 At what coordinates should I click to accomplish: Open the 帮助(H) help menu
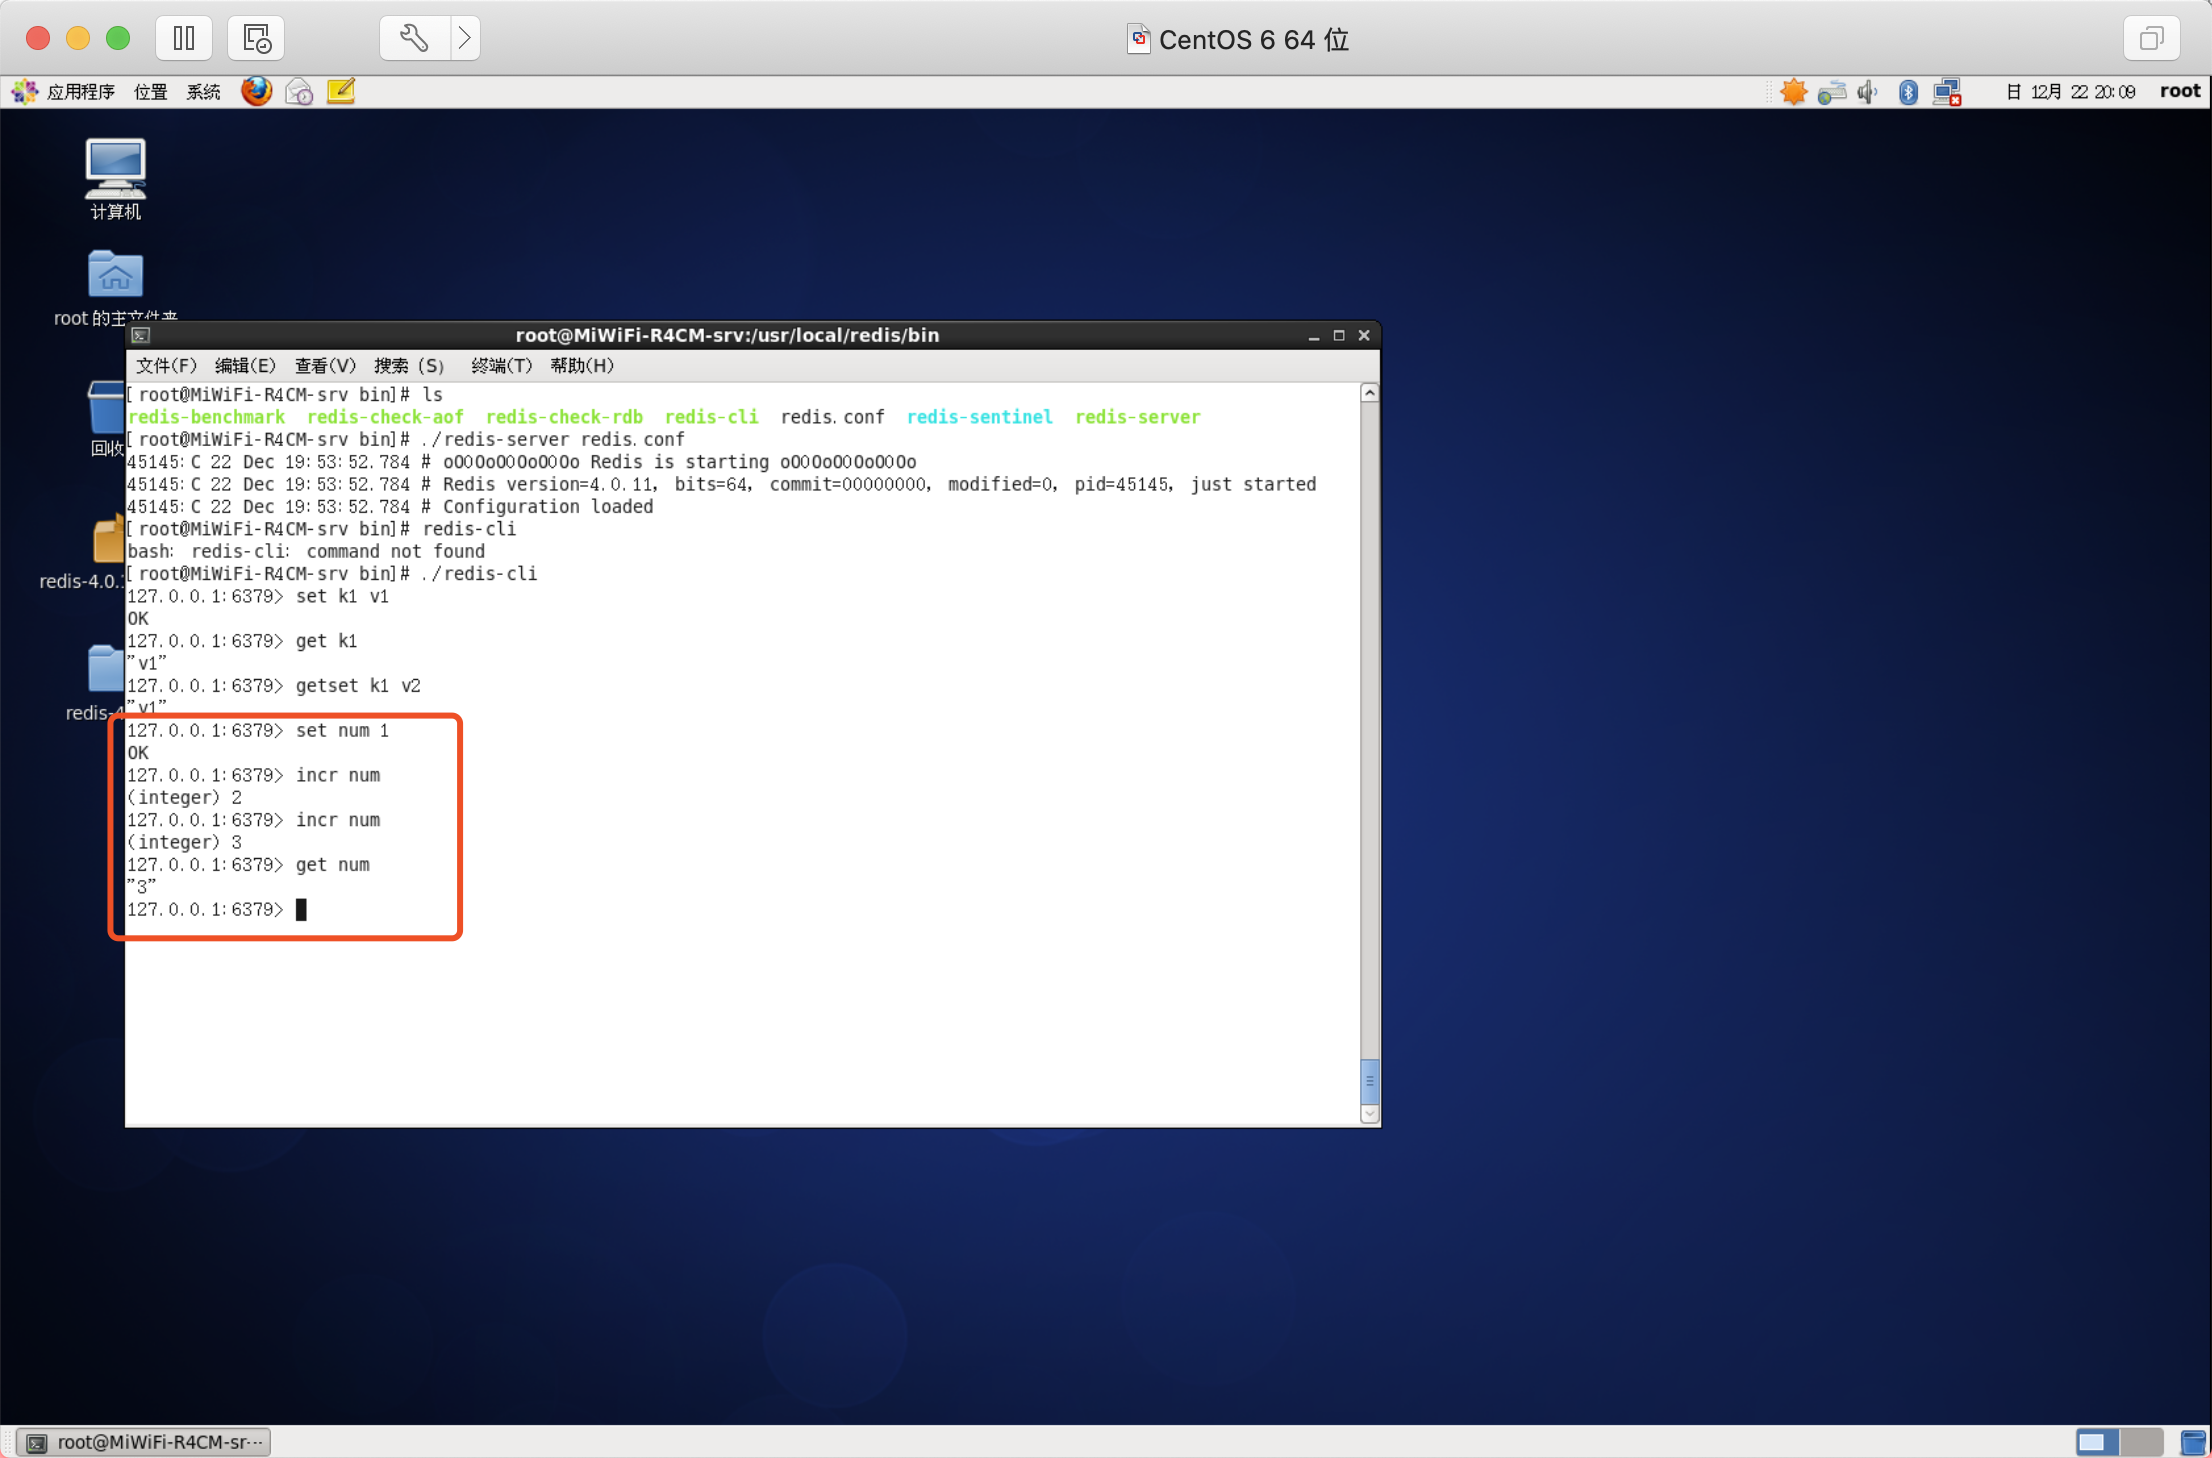581,366
